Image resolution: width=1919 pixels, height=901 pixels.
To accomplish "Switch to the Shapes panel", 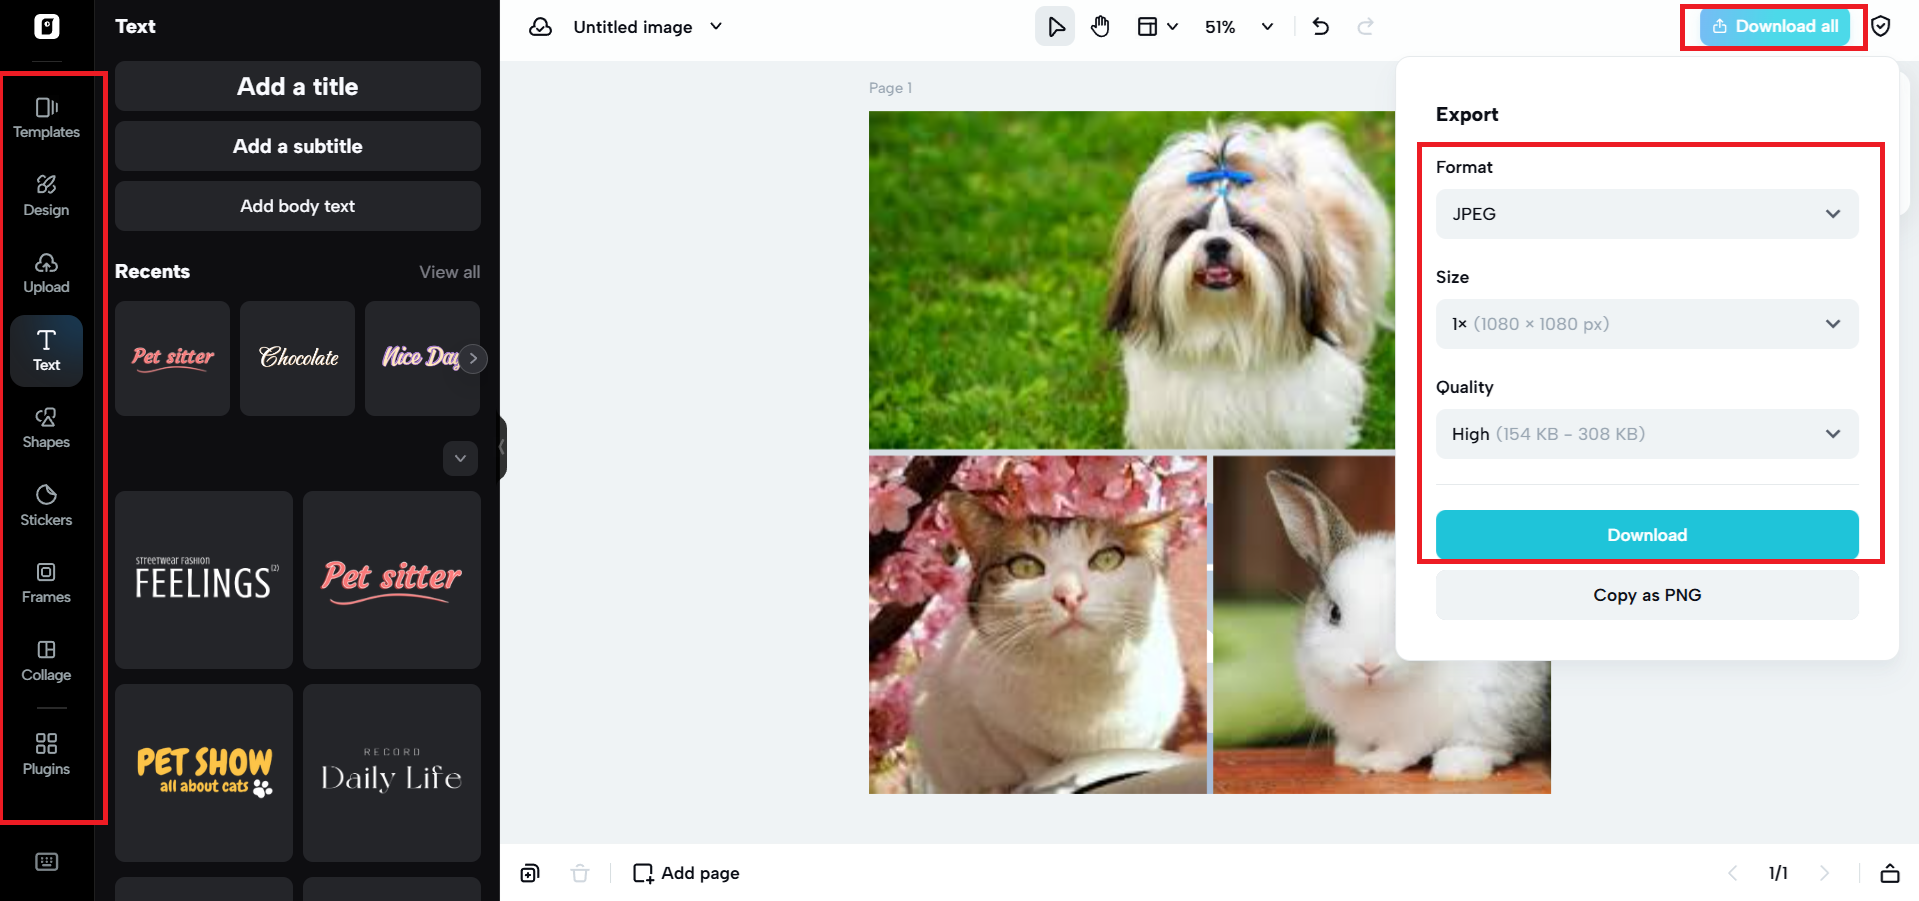I will (46, 428).
